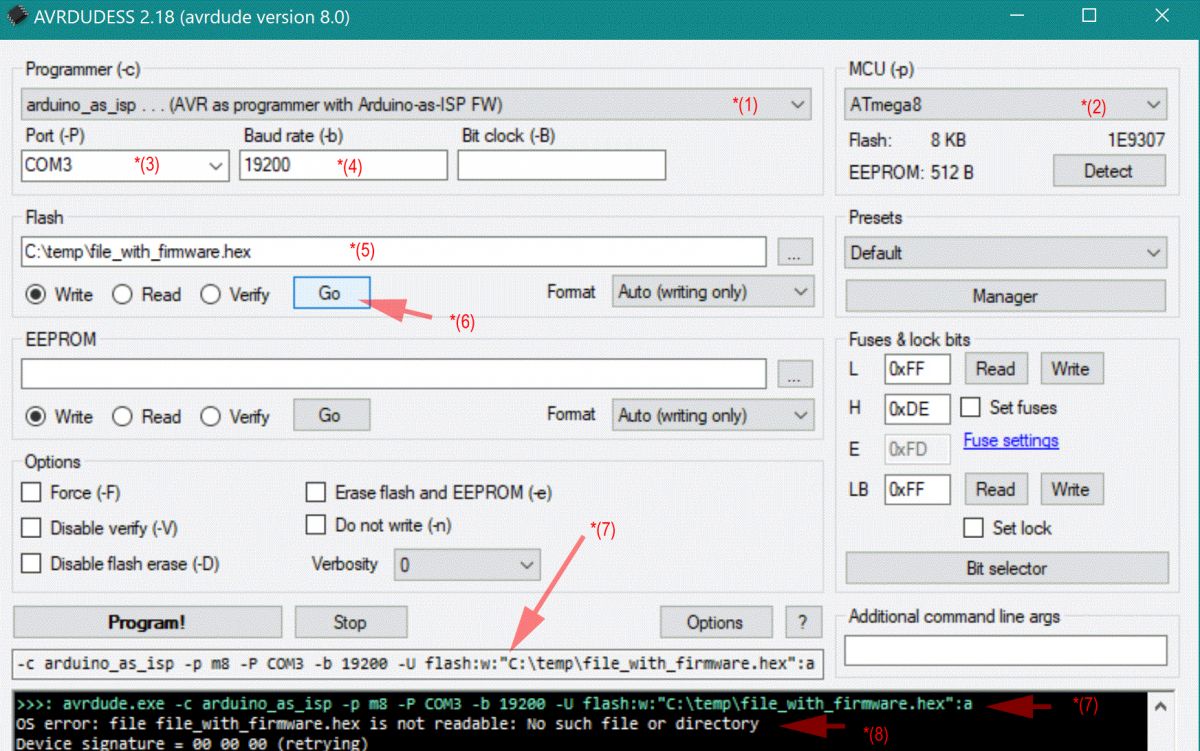Select the EEPROM Write radio button
Image resolution: width=1200 pixels, height=751 pixels.
pos(36,416)
